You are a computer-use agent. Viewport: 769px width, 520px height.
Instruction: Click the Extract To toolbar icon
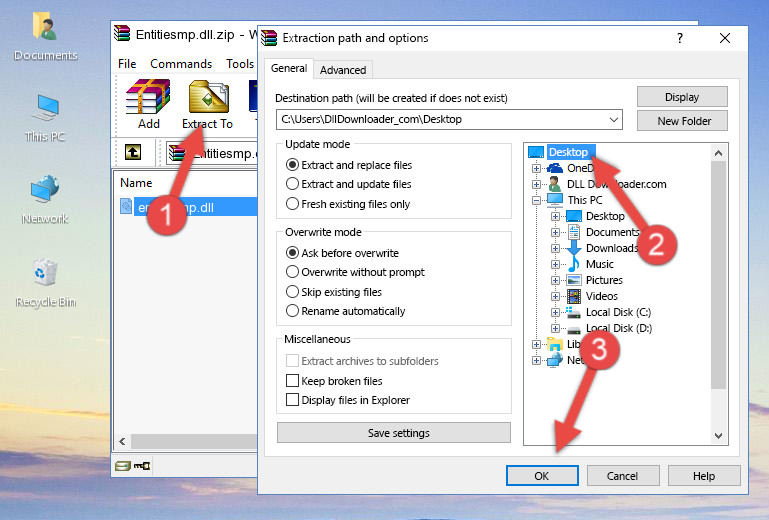click(207, 104)
